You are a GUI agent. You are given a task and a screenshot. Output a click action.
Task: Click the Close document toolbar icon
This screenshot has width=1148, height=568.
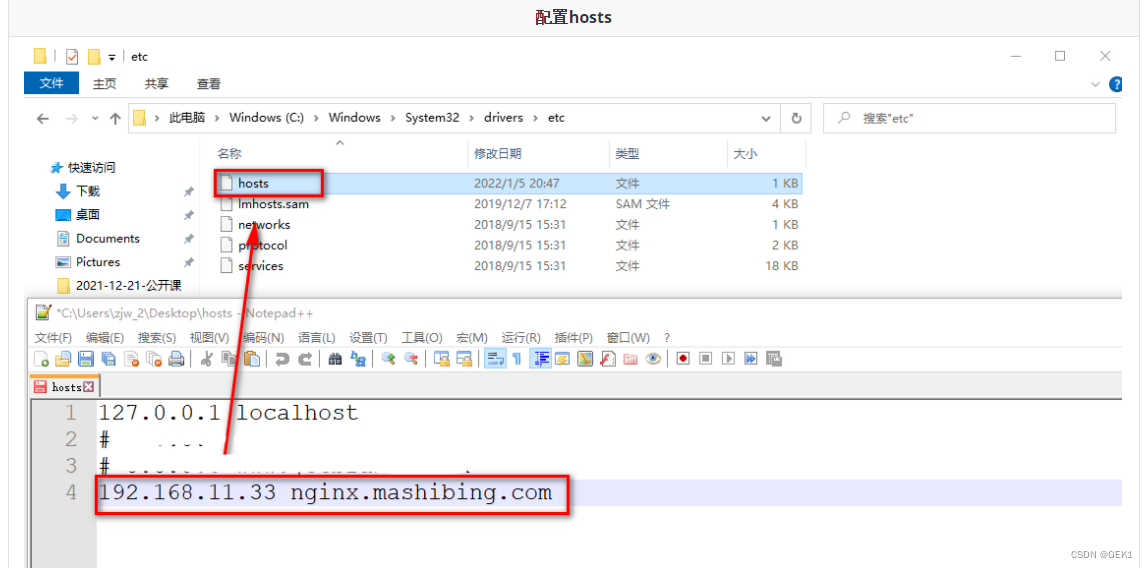[131, 359]
